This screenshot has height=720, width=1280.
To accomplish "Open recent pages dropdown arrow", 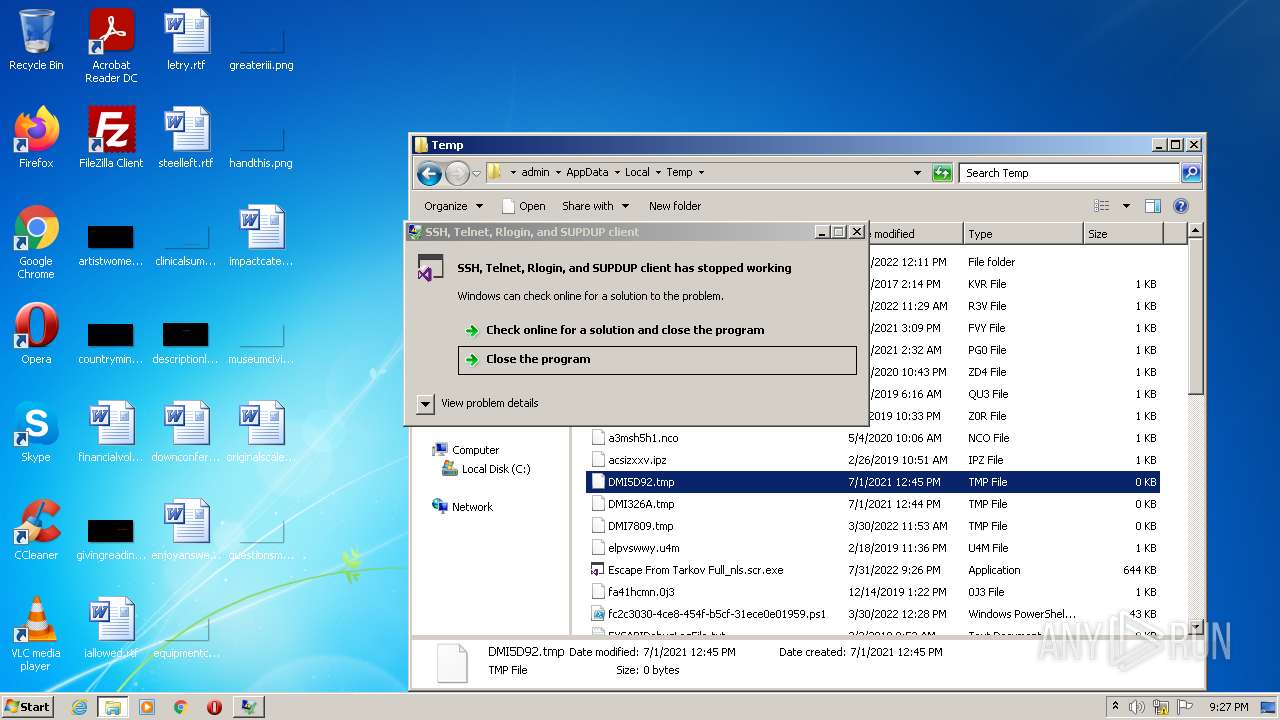I will click(x=477, y=173).
